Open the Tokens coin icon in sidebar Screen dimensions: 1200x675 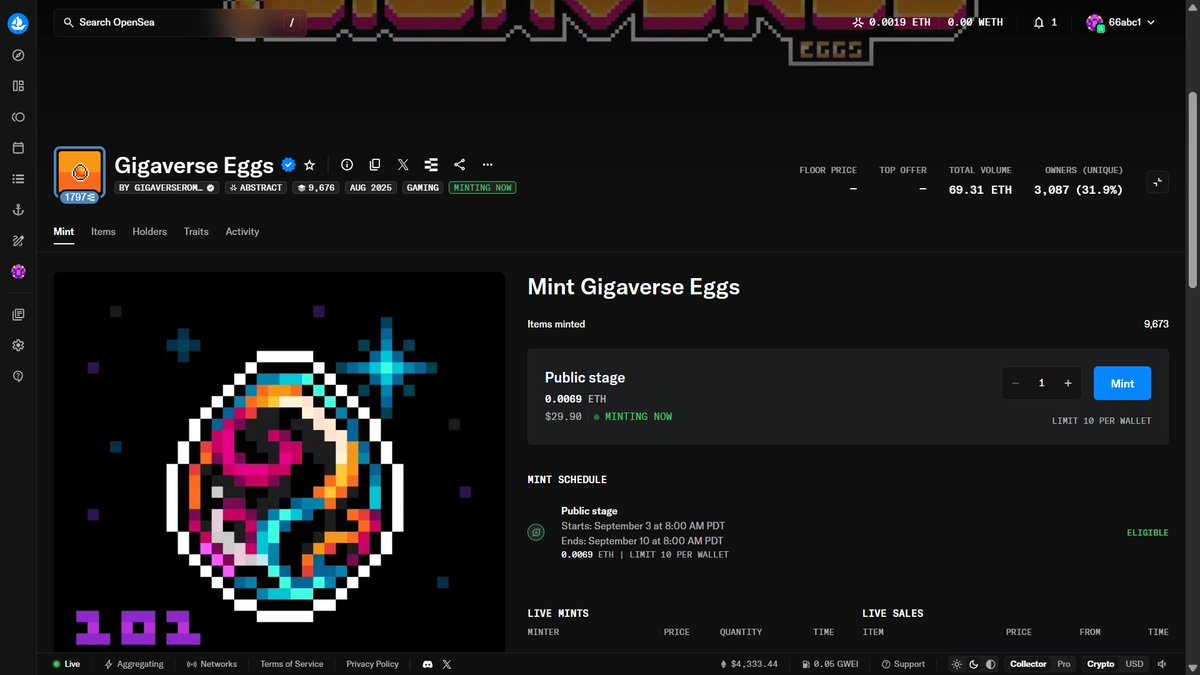18,117
